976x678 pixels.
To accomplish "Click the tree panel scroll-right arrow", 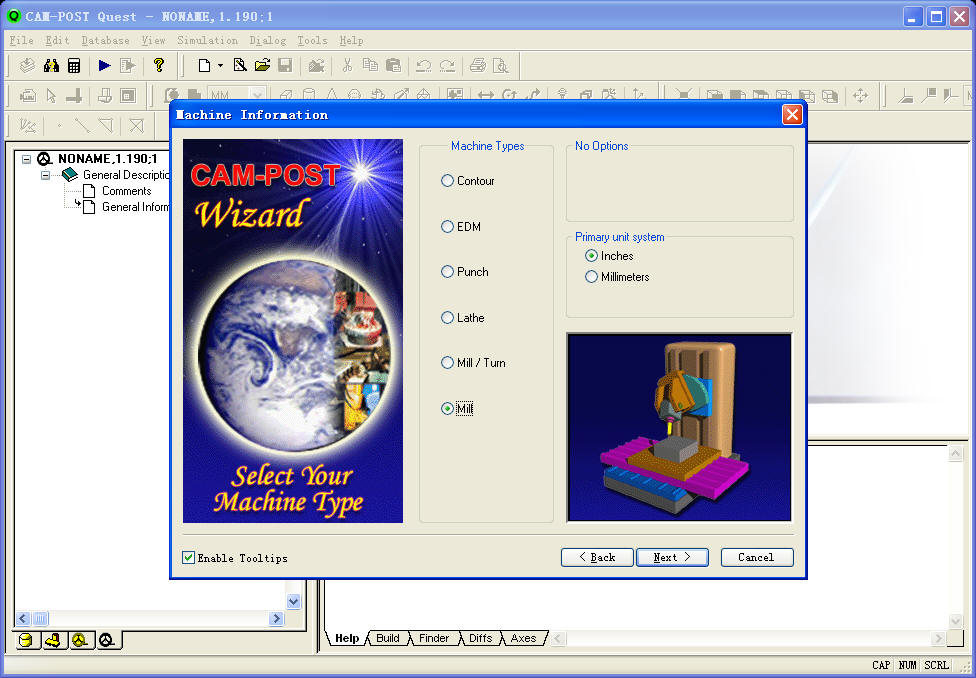I will (x=276, y=619).
